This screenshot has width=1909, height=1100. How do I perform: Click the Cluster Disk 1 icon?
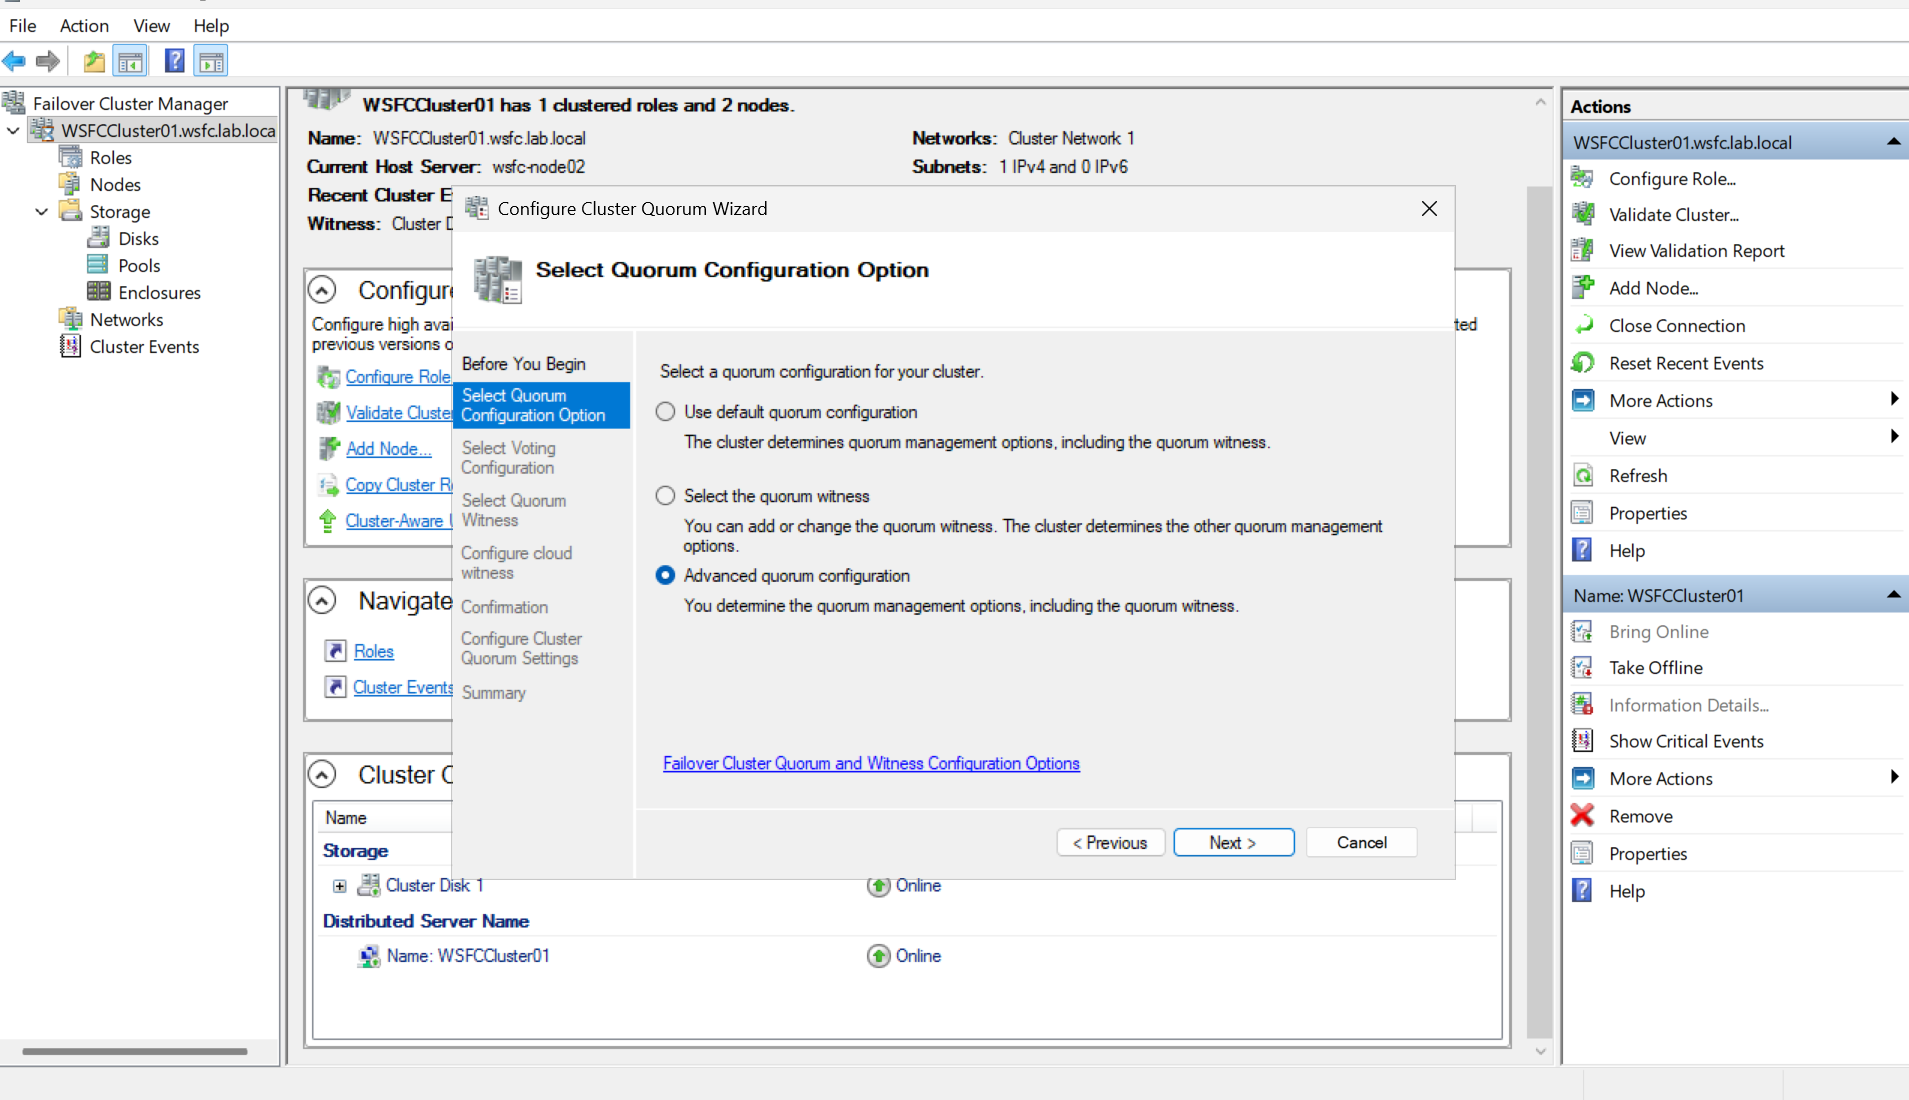pos(369,885)
